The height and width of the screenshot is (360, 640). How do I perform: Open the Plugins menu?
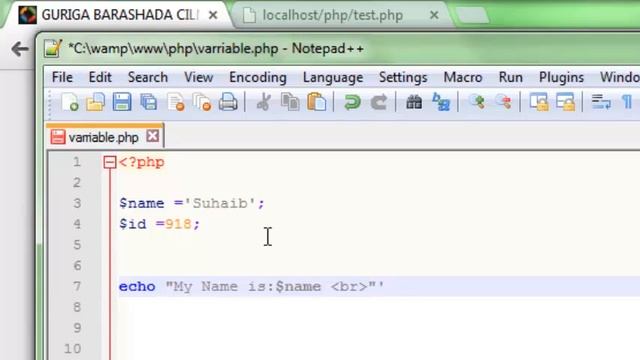click(x=561, y=77)
